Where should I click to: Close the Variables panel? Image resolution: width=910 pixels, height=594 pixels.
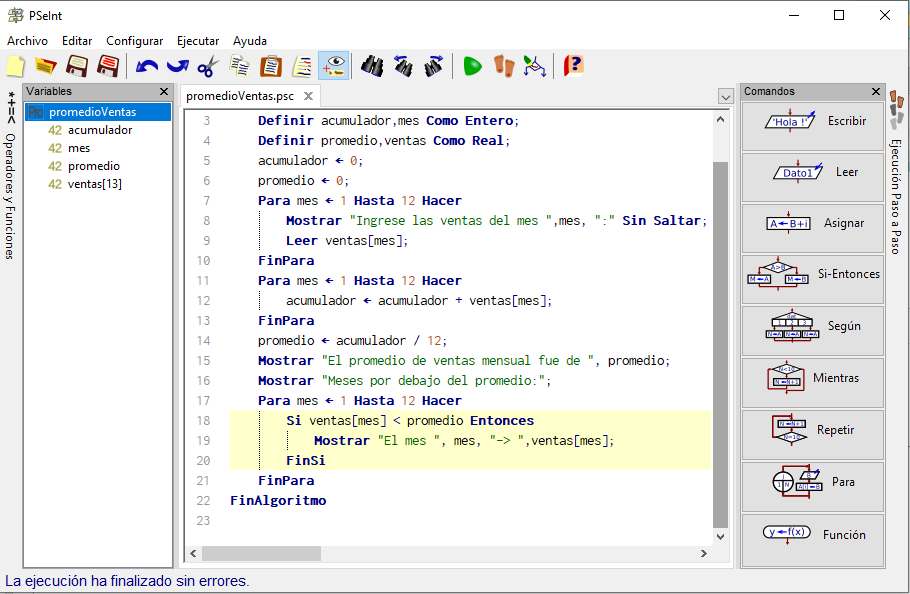tap(164, 91)
